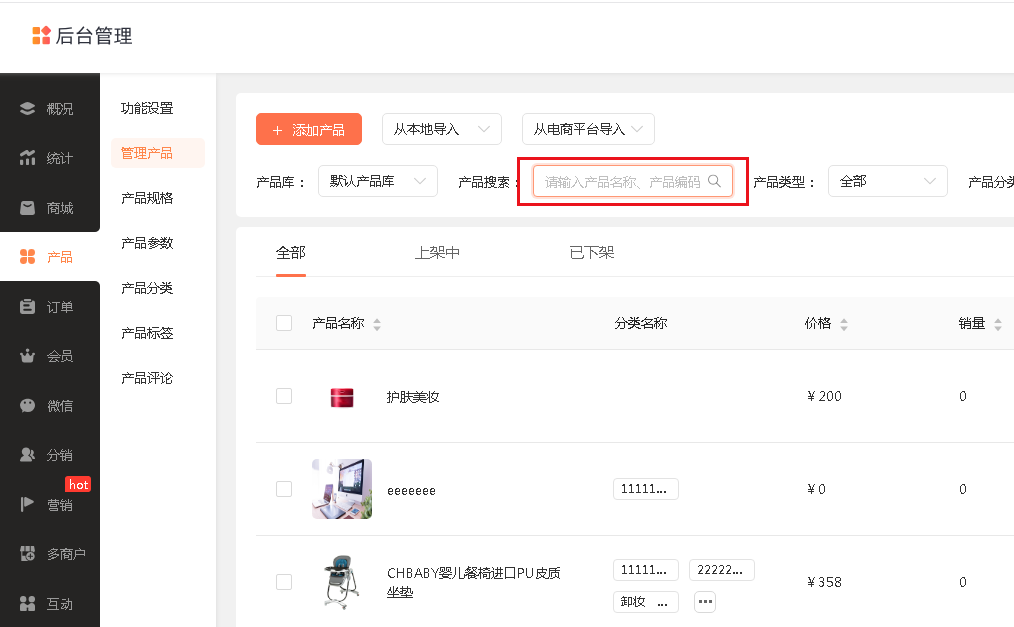Screen dimensions: 1014x627
Task: Open the 订单 orders icon
Action: tap(27, 306)
